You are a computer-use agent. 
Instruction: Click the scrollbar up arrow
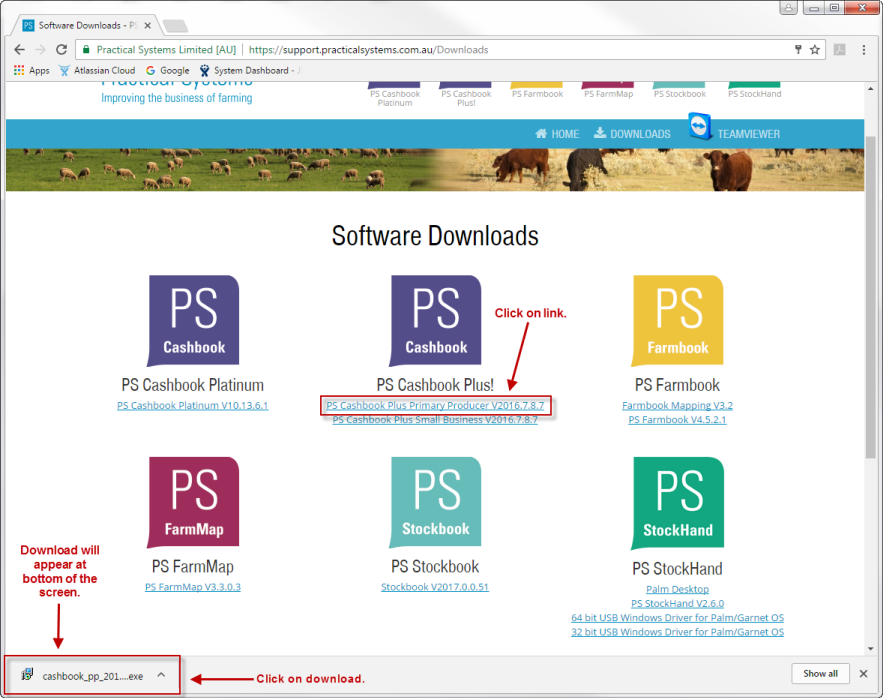click(x=871, y=88)
